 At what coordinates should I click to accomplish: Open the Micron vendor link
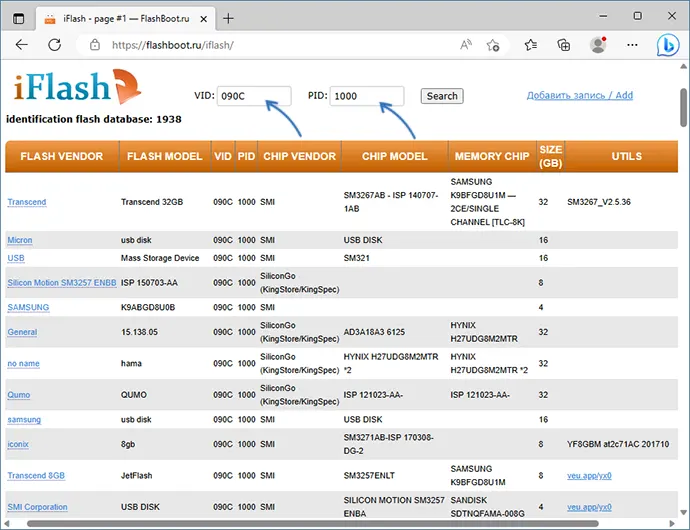20,240
